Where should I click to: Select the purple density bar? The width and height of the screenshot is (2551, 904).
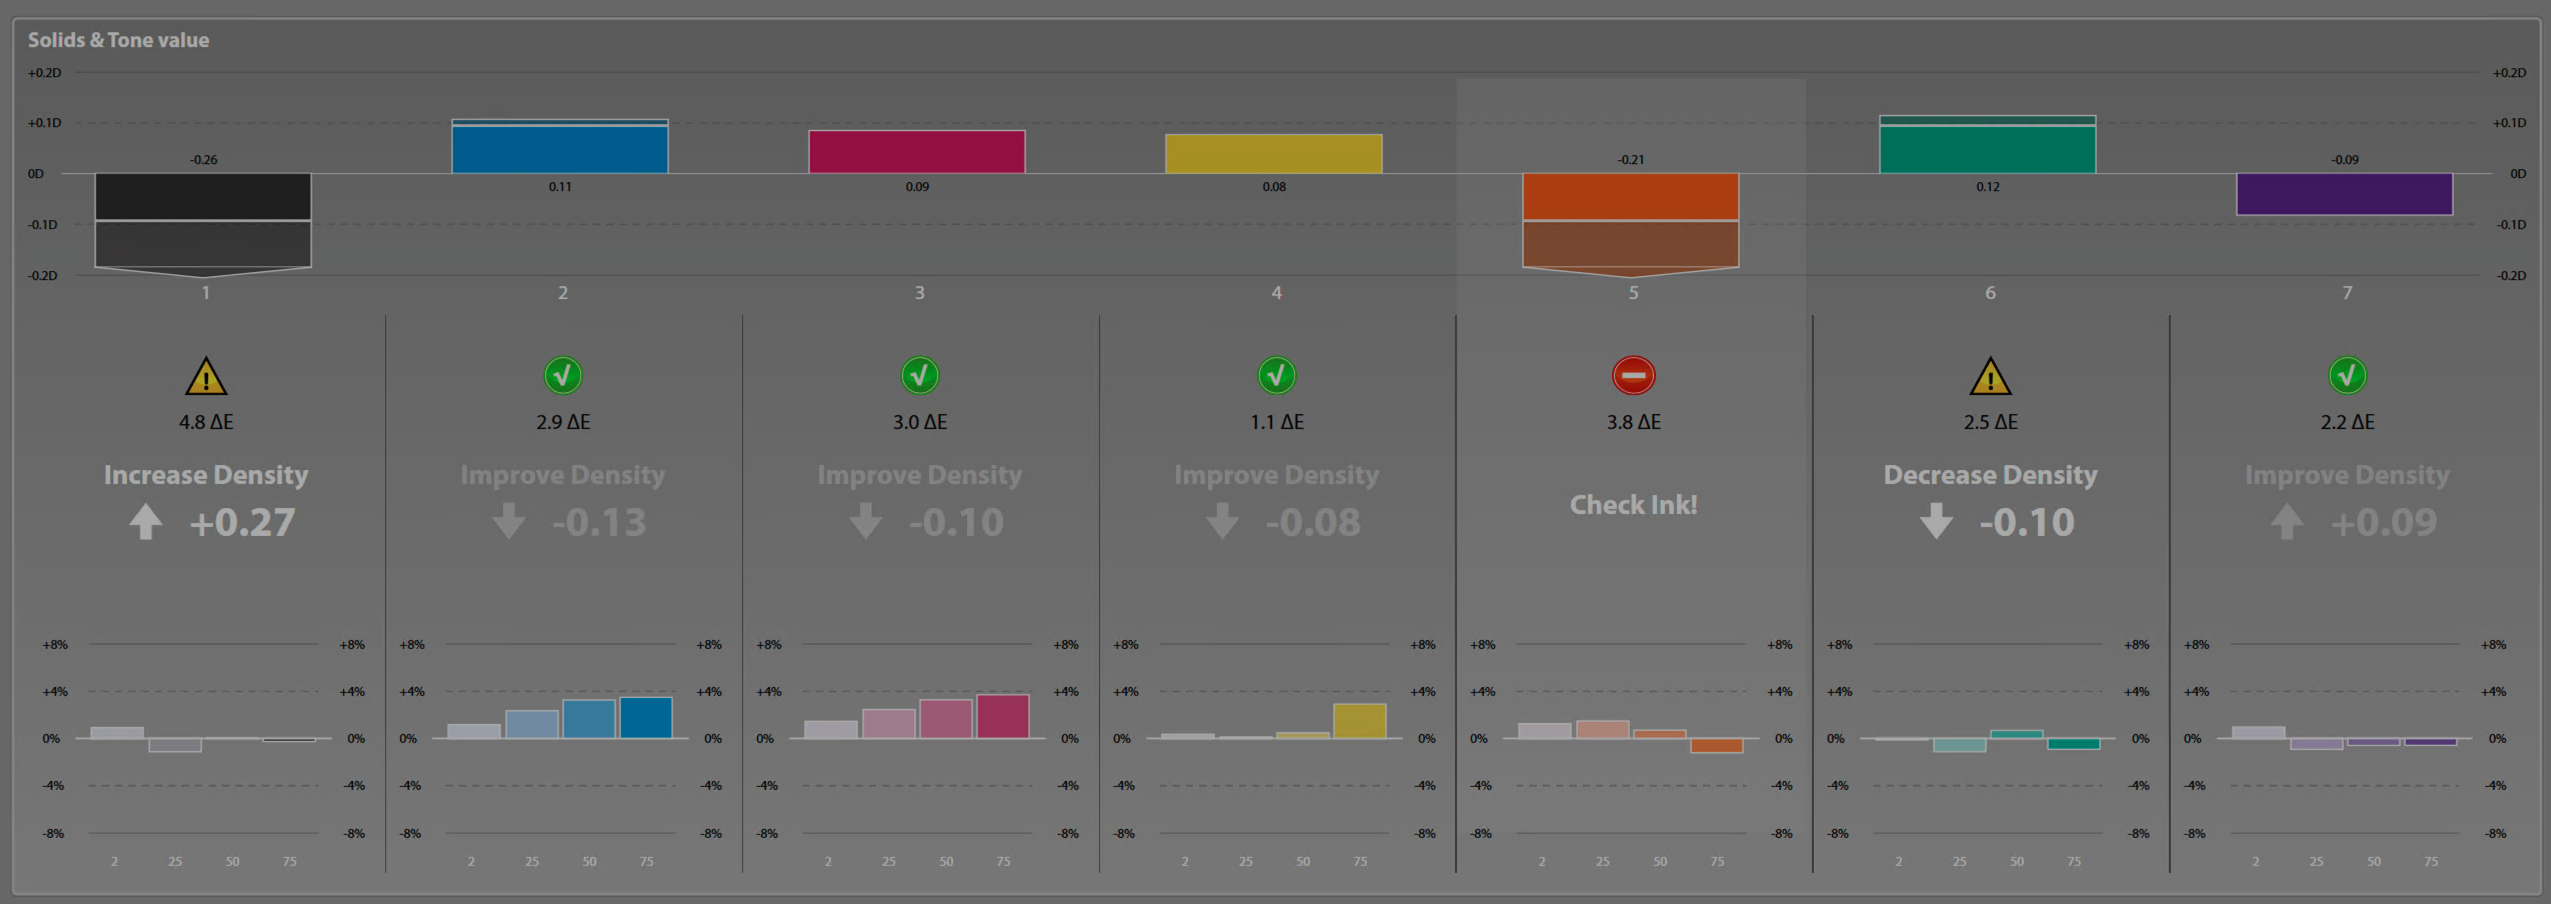(x=2344, y=194)
